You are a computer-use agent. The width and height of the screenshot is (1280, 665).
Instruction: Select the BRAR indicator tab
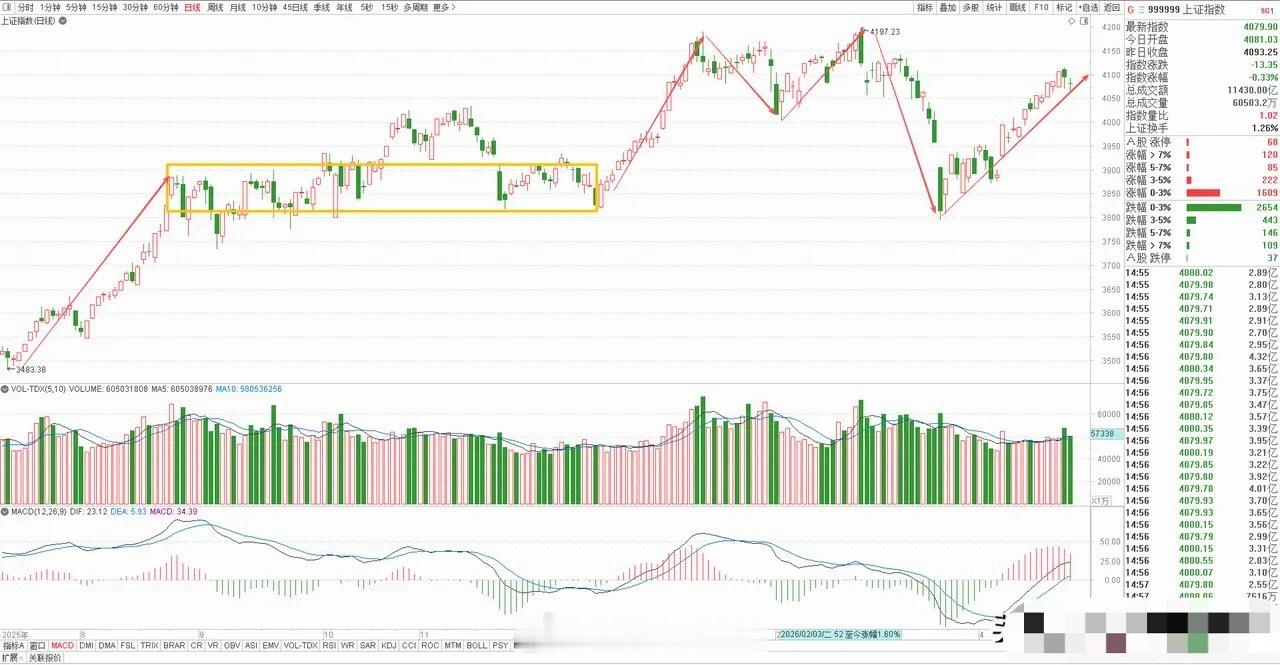174,646
